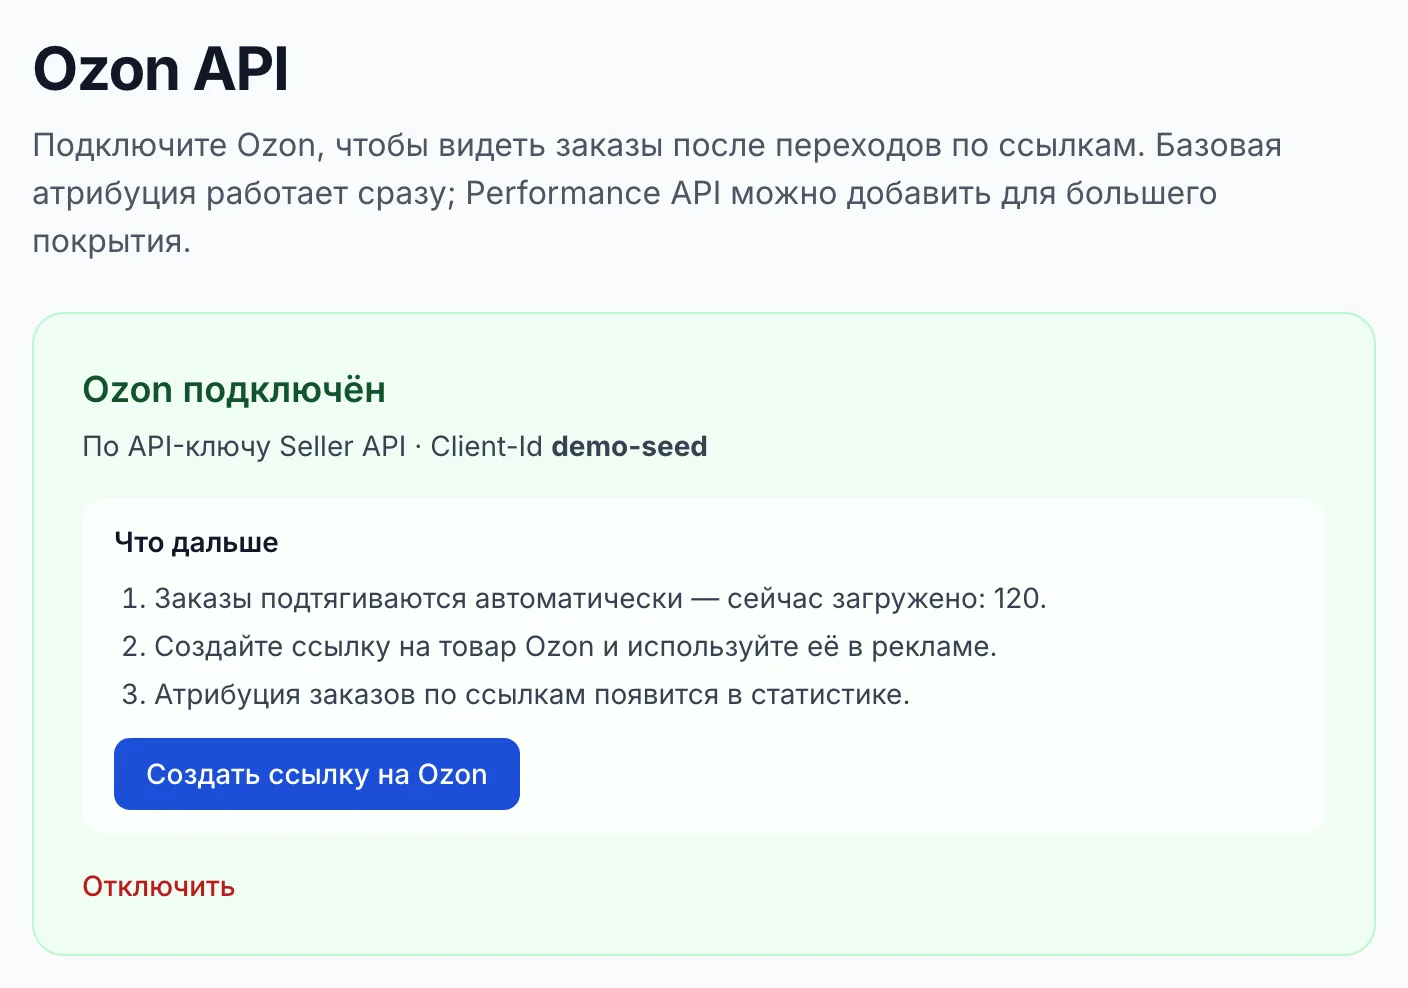This screenshot has height=988, width=1408.
Task: Click the red "Отключить" link
Action: tap(158, 887)
